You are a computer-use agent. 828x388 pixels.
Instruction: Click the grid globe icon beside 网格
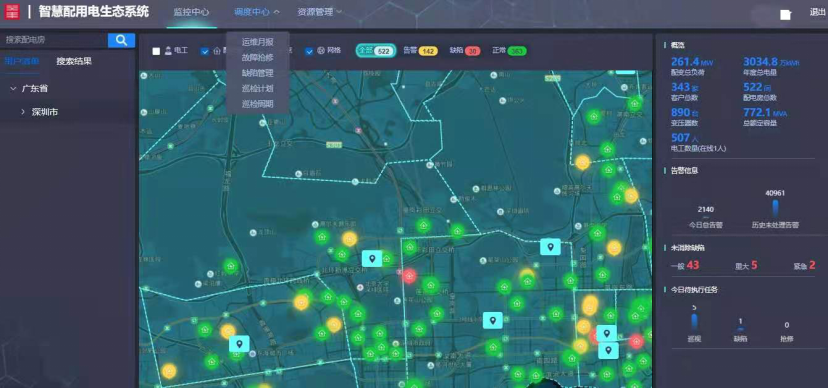pyautogui.click(x=321, y=51)
